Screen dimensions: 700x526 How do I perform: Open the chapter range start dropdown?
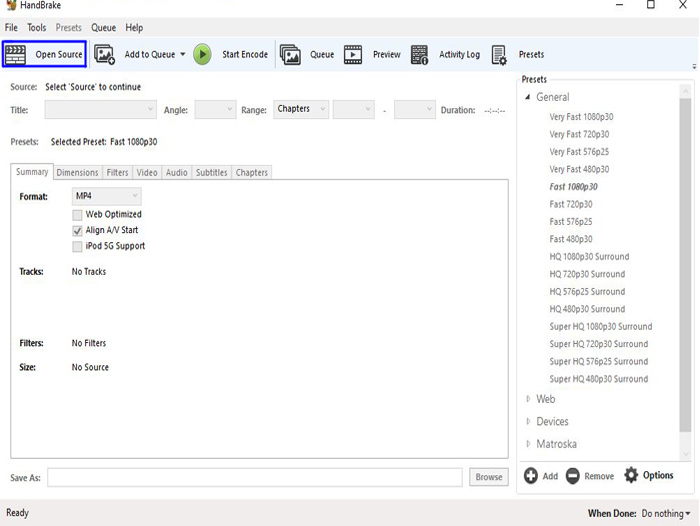pos(353,109)
